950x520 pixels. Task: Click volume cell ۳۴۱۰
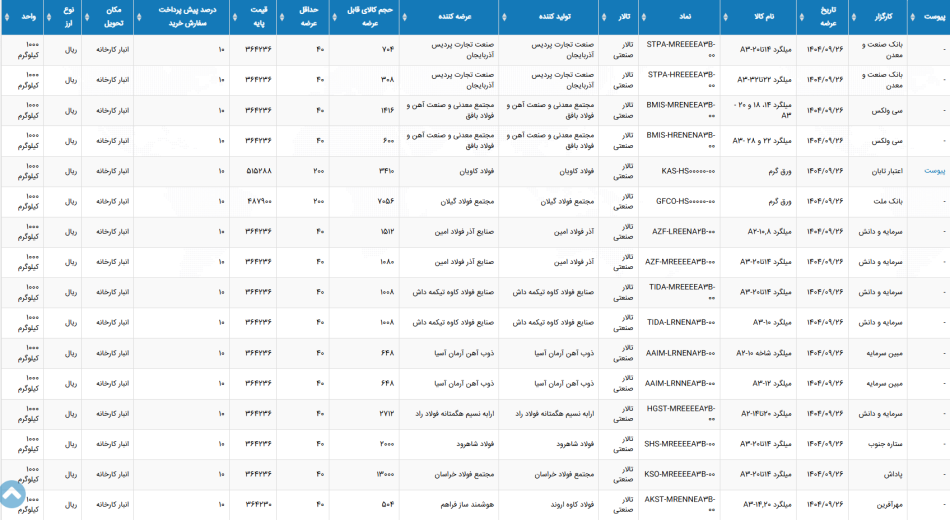[x=364, y=172]
